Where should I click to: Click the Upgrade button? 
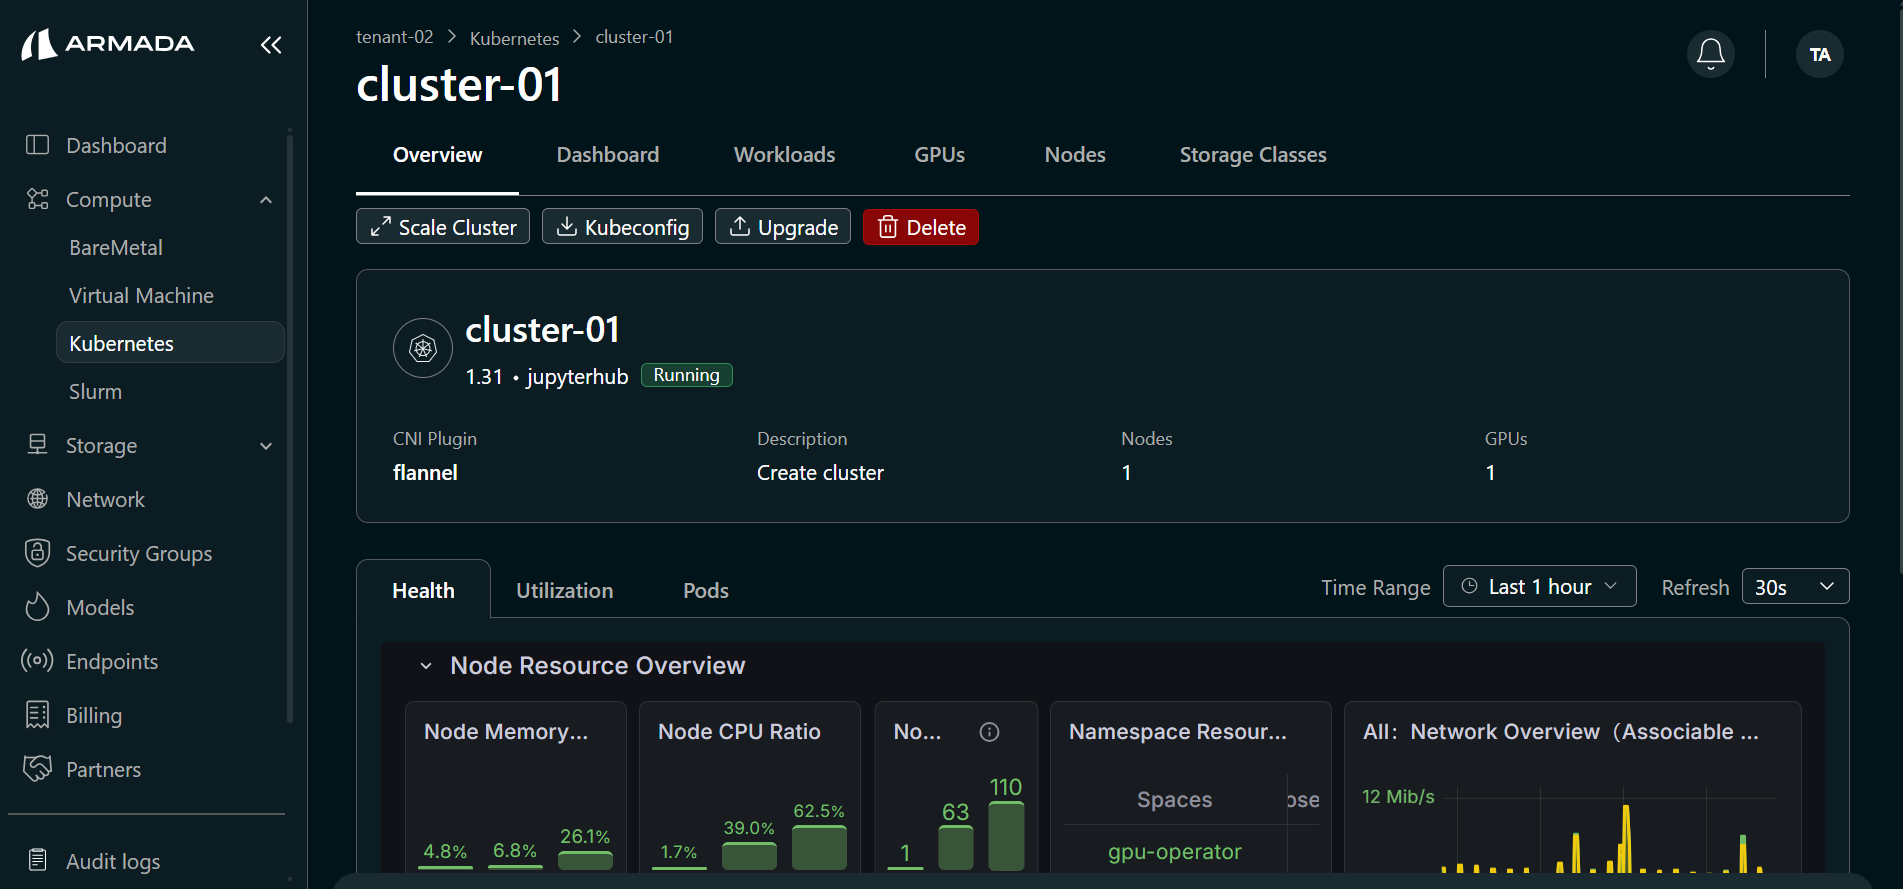(783, 227)
